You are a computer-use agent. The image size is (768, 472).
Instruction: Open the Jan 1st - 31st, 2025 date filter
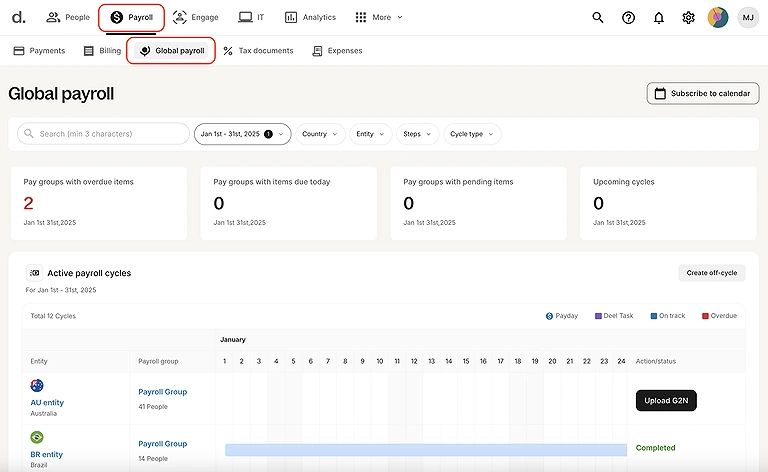click(242, 134)
